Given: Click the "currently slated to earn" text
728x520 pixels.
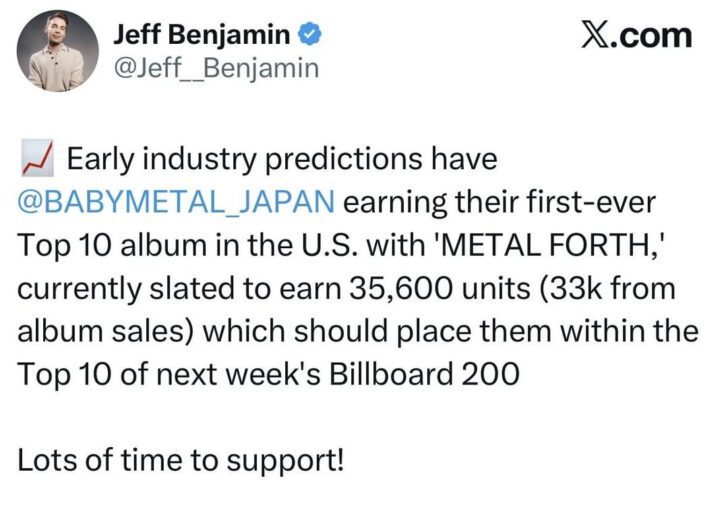Looking at the screenshot, I should tap(165, 287).
